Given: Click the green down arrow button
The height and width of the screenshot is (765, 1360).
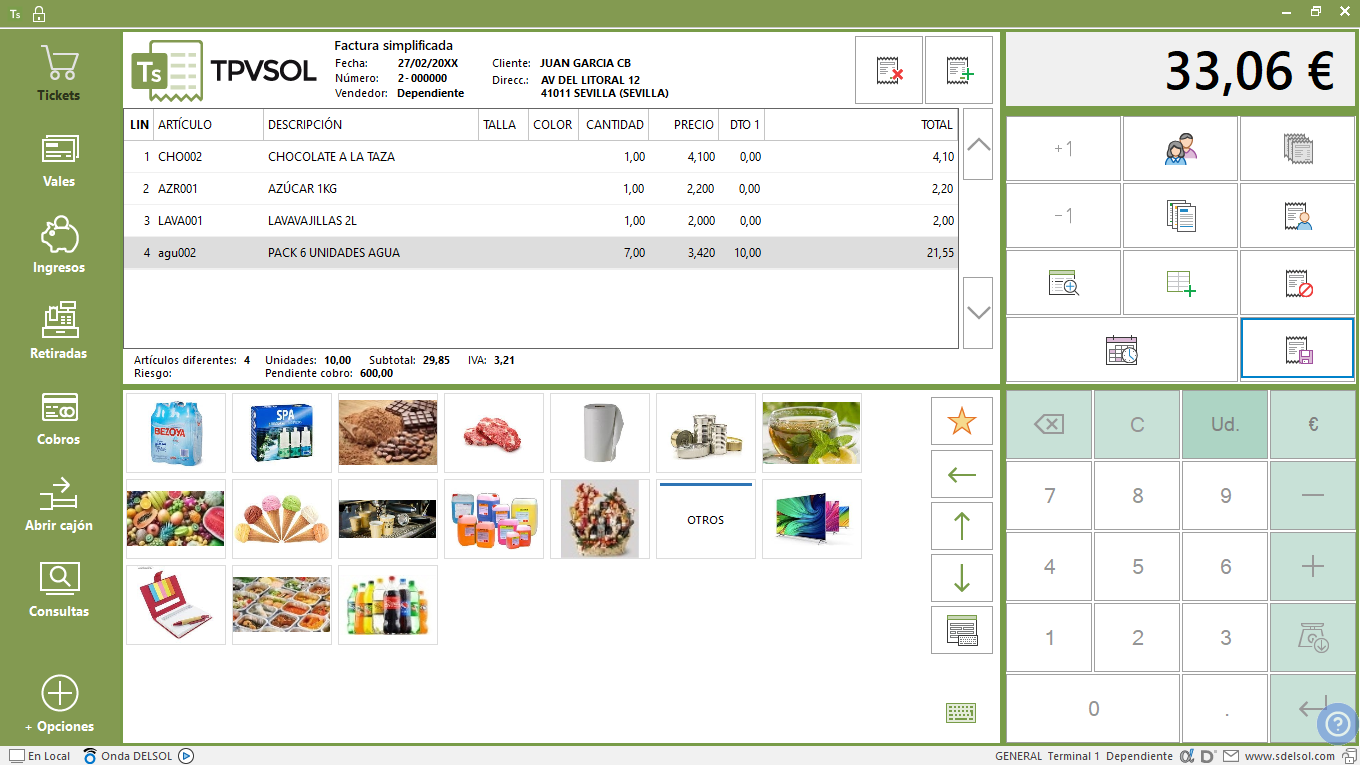Looking at the screenshot, I should click(x=961, y=577).
